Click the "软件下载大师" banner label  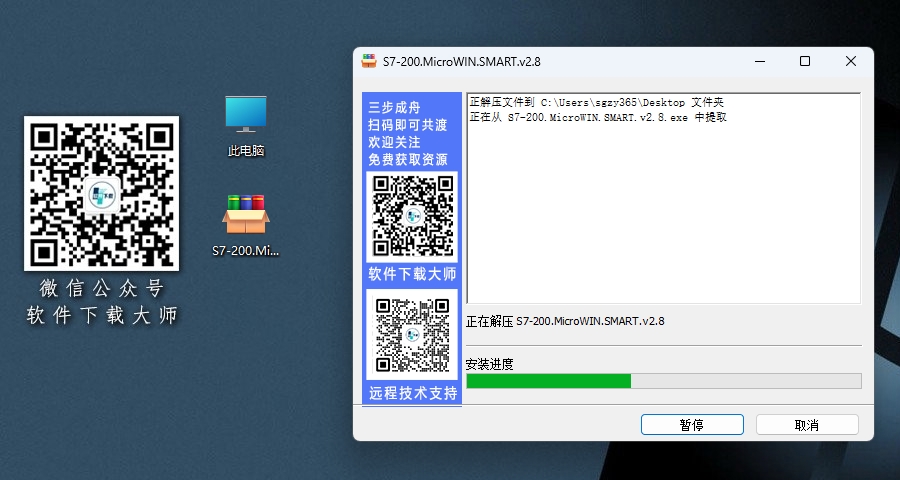pos(412,274)
